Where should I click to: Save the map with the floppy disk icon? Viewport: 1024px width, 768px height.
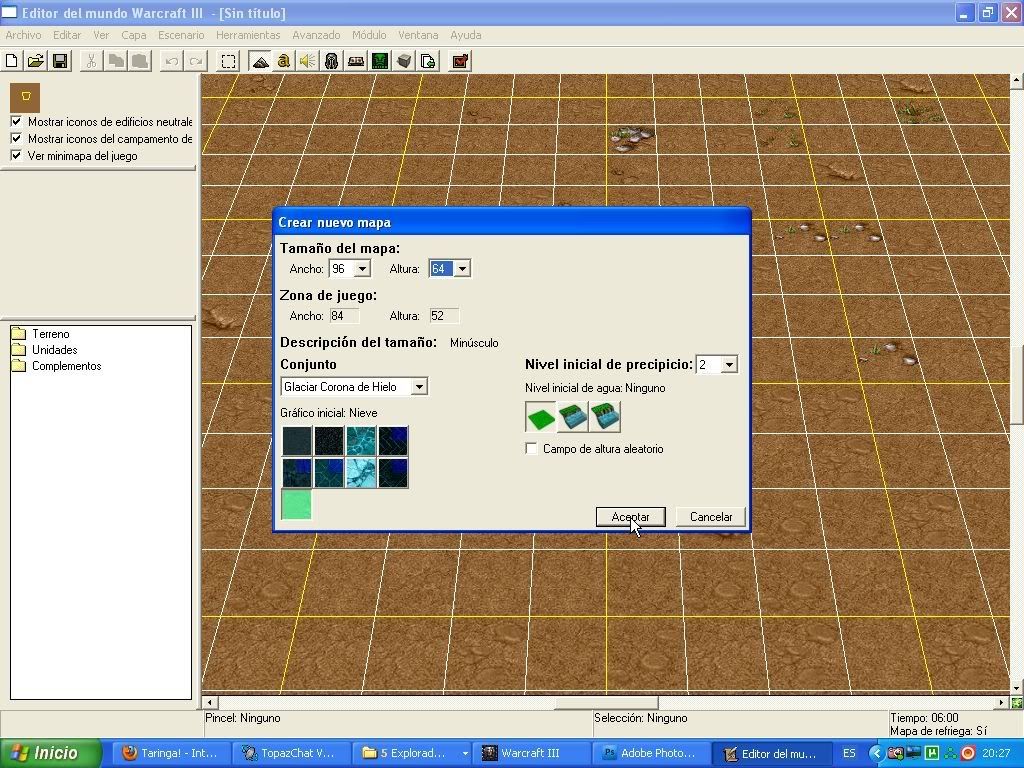pyautogui.click(x=60, y=61)
